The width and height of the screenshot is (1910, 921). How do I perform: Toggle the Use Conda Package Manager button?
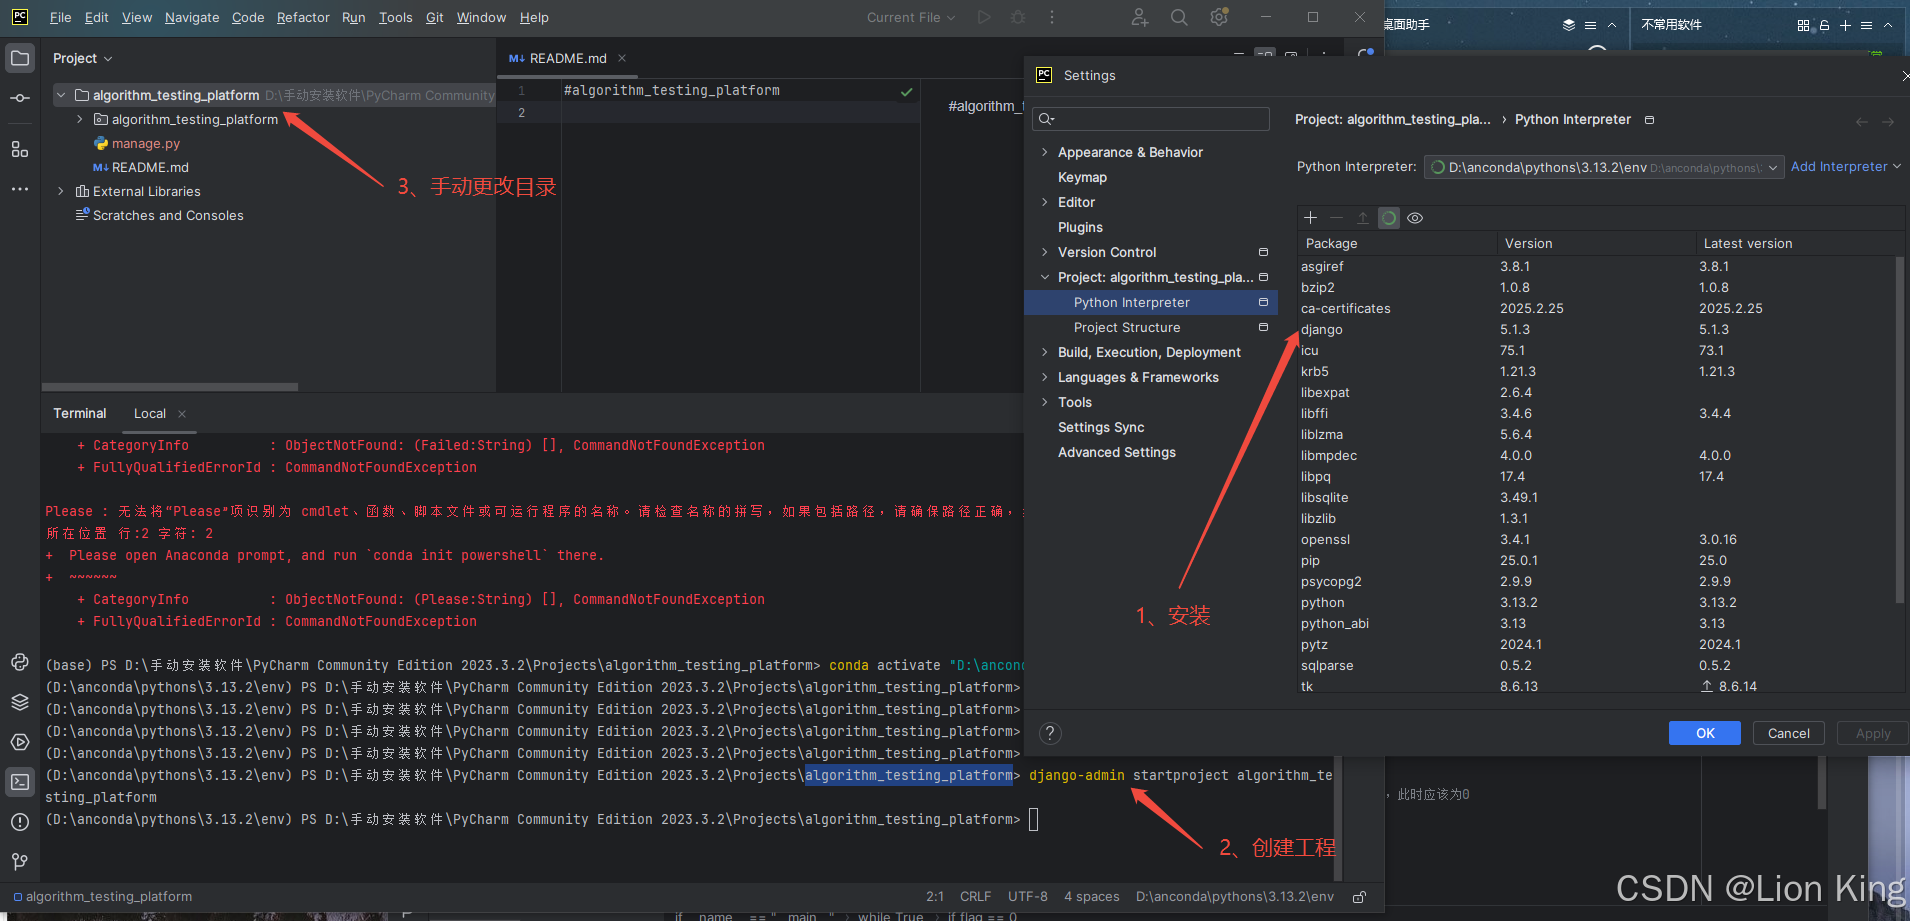[1389, 218]
